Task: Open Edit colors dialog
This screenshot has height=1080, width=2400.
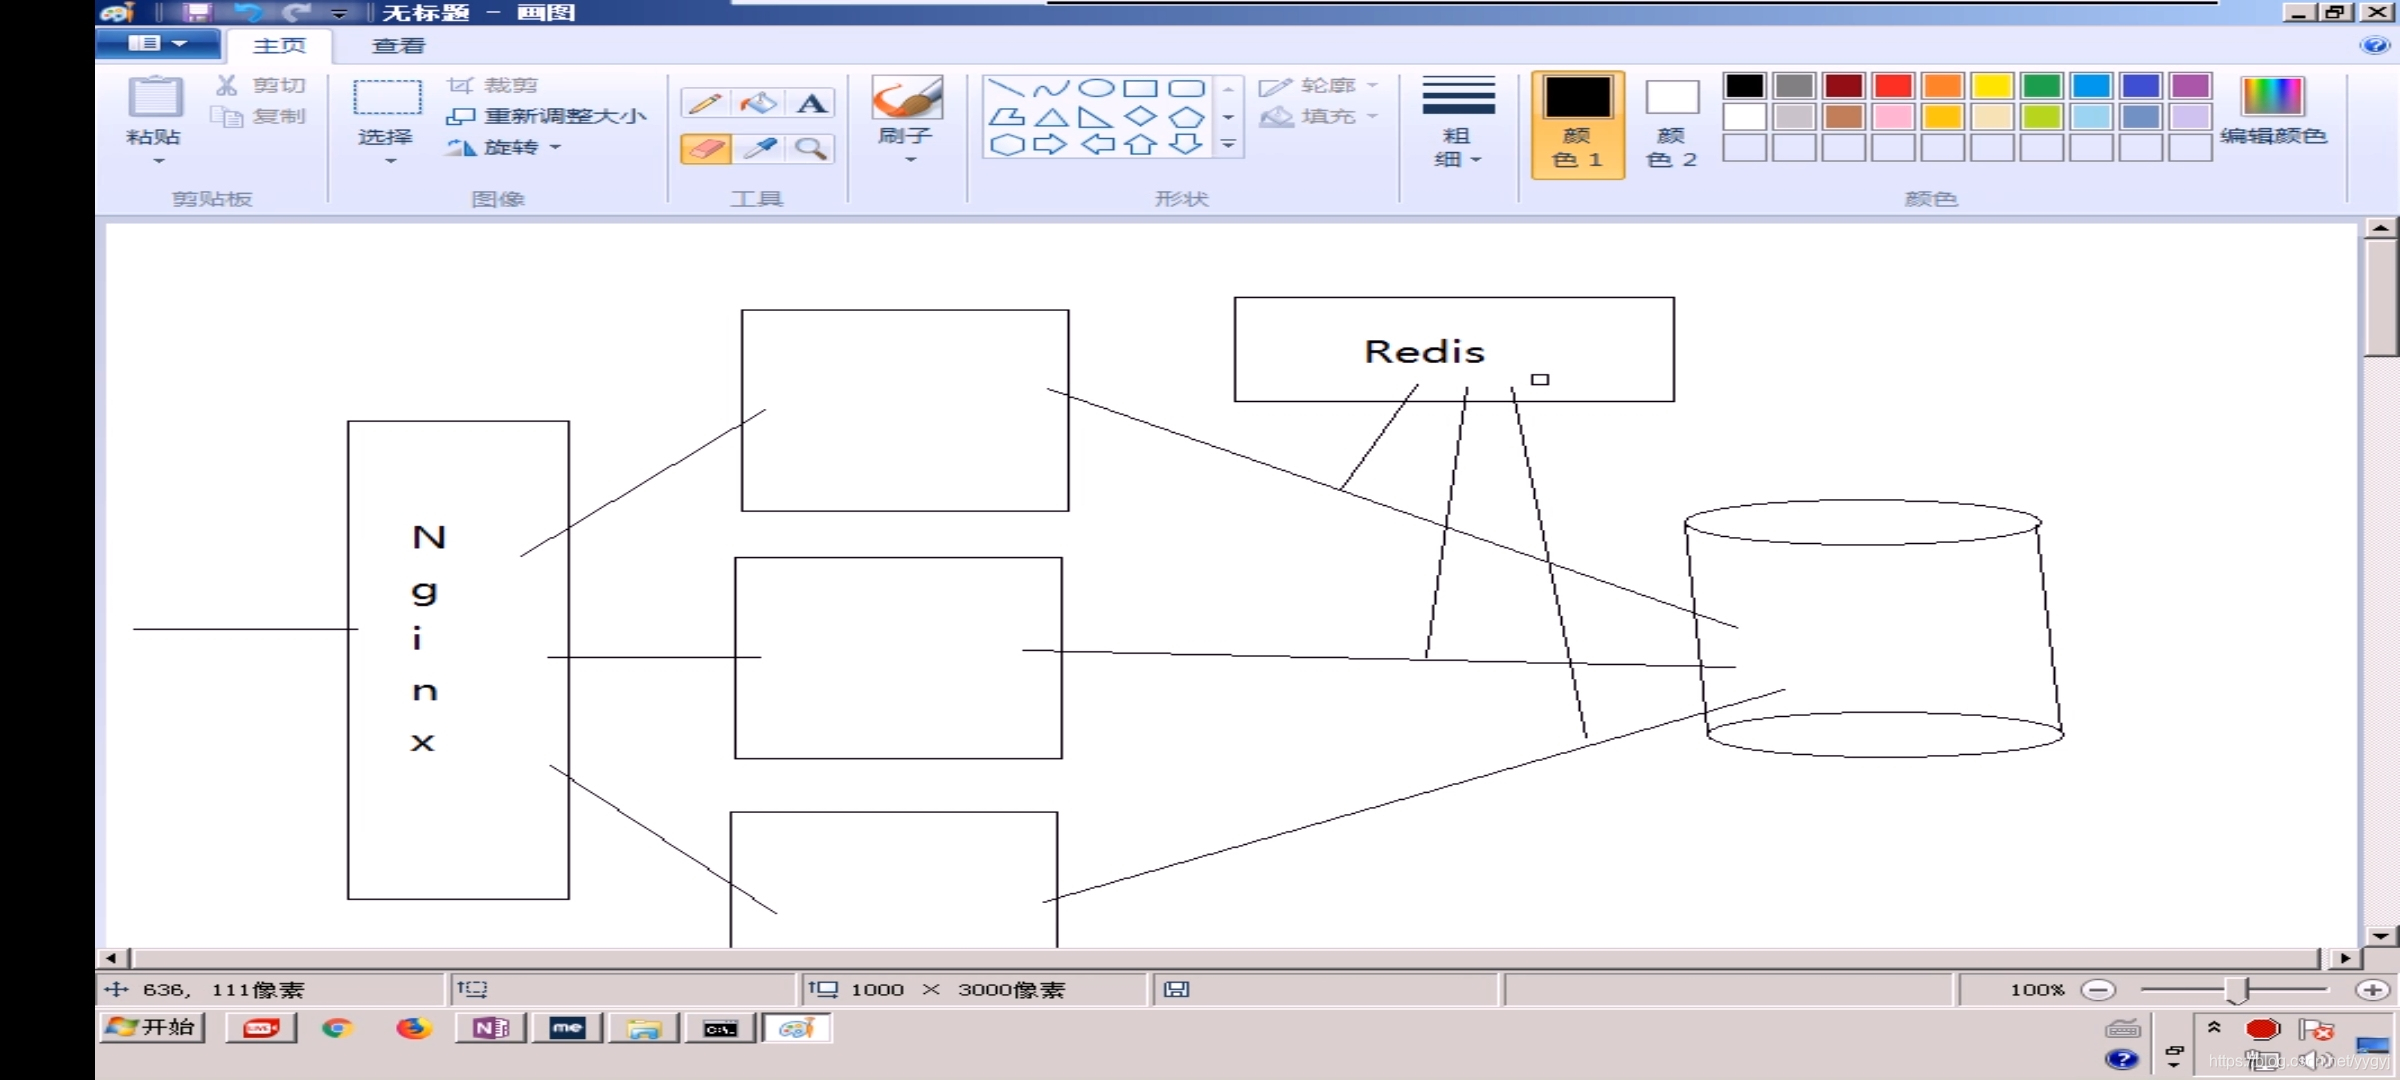Action: (x=2273, y=112)
